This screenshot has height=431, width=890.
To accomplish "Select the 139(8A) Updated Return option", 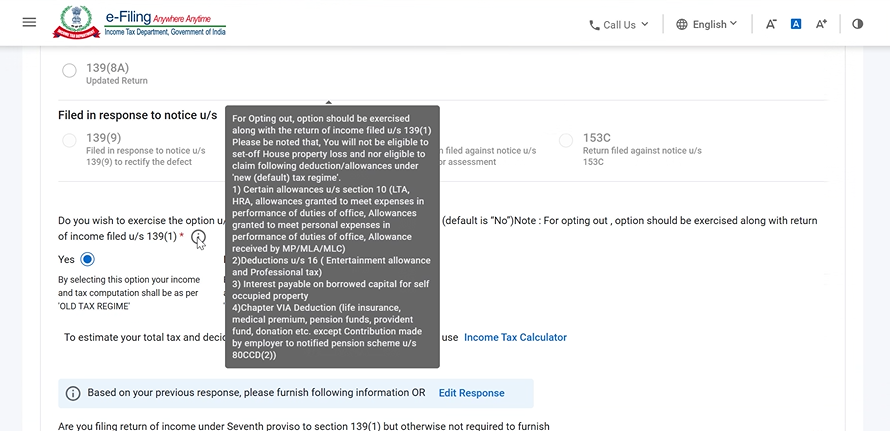I will [x=69, y=70].
